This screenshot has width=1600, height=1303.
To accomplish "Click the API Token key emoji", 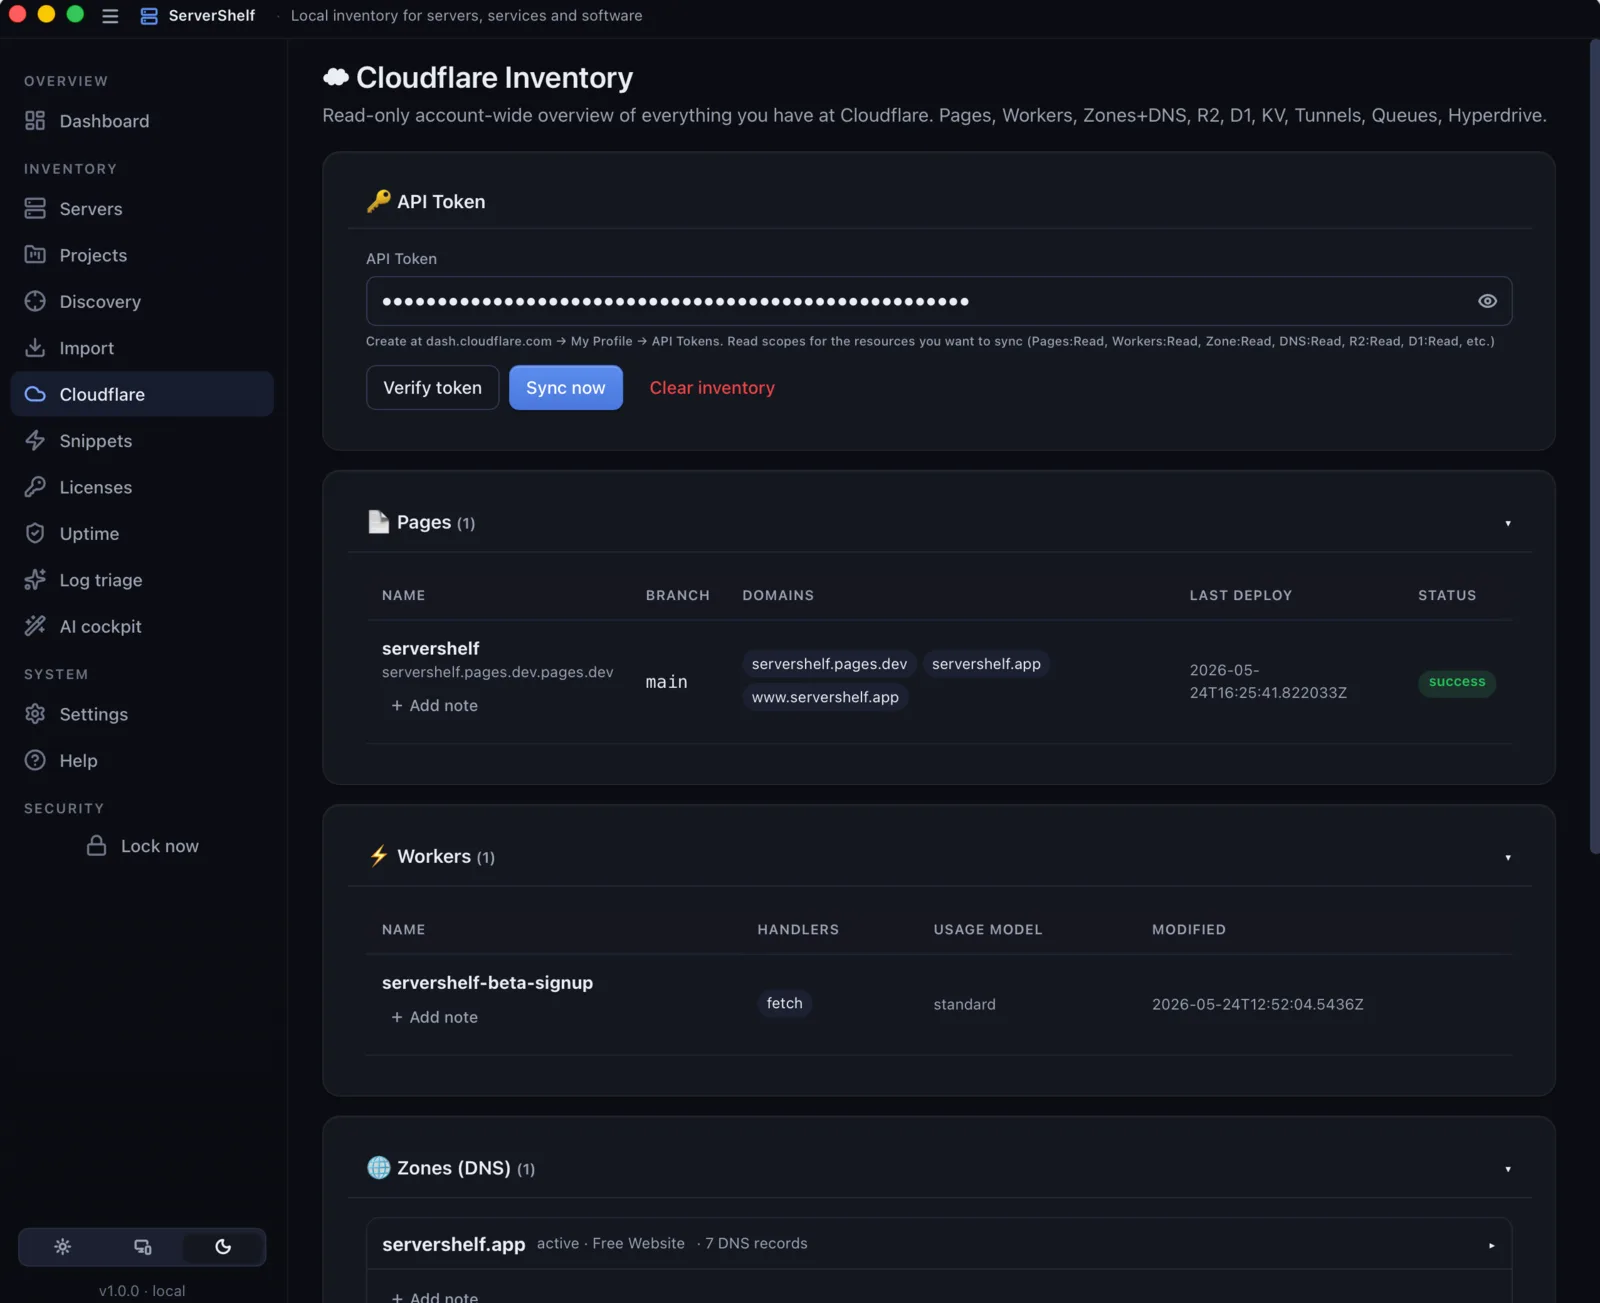I will pyautogui.click(x=378, y=201).
